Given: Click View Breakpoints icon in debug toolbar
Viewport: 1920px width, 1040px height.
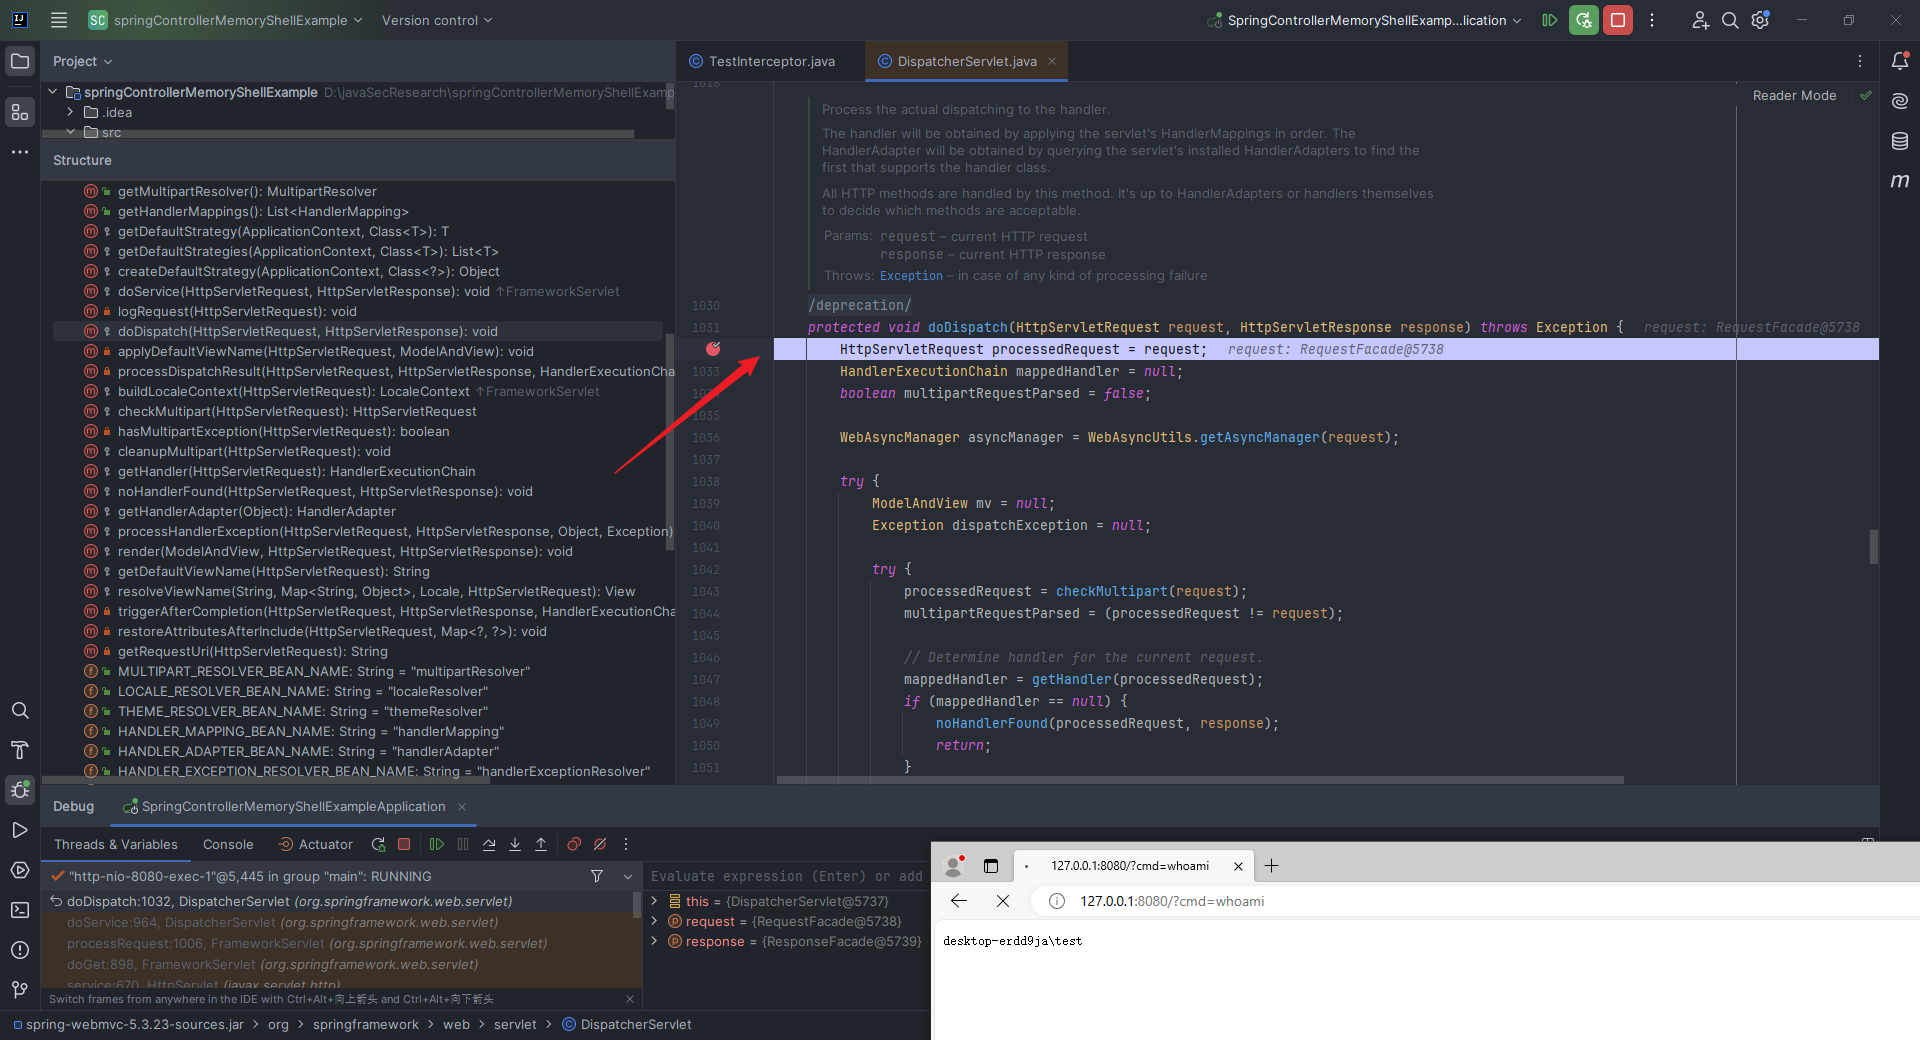Looking at the screenshot, I should click(574, 844).
